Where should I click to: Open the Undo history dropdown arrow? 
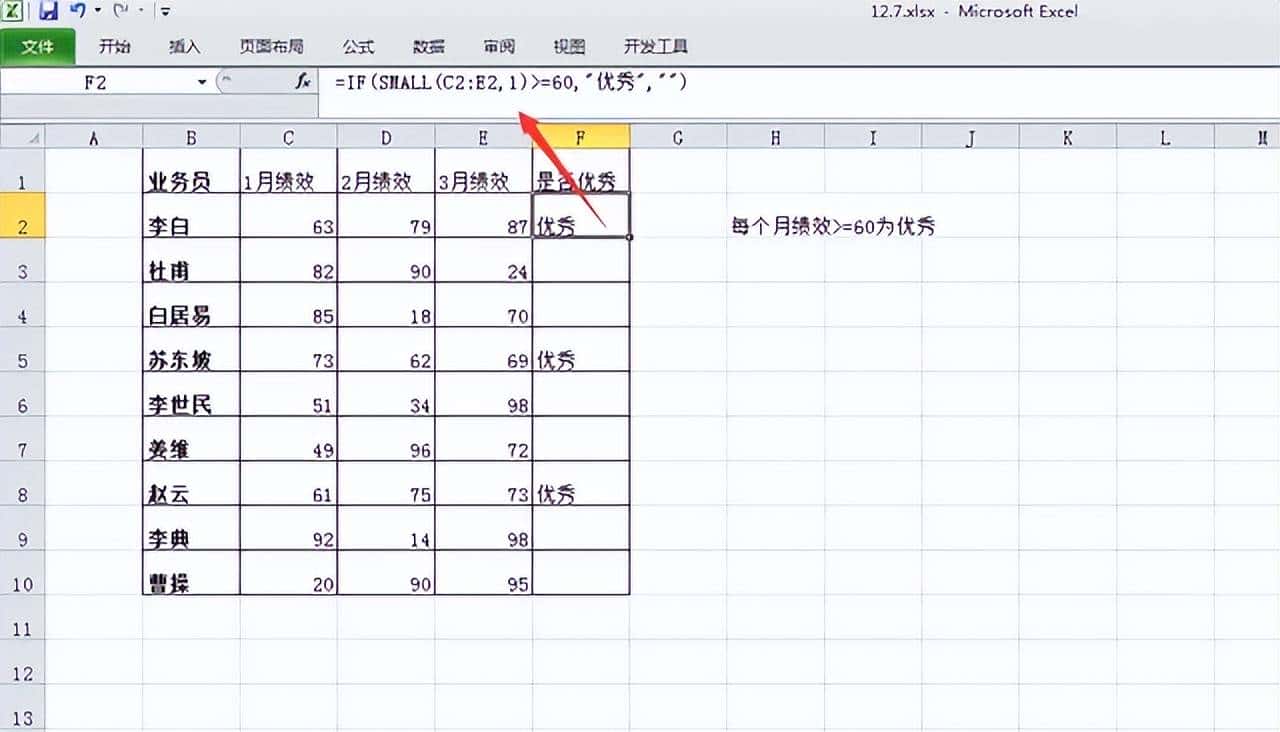pyautogui.click(x=97, y=10)
